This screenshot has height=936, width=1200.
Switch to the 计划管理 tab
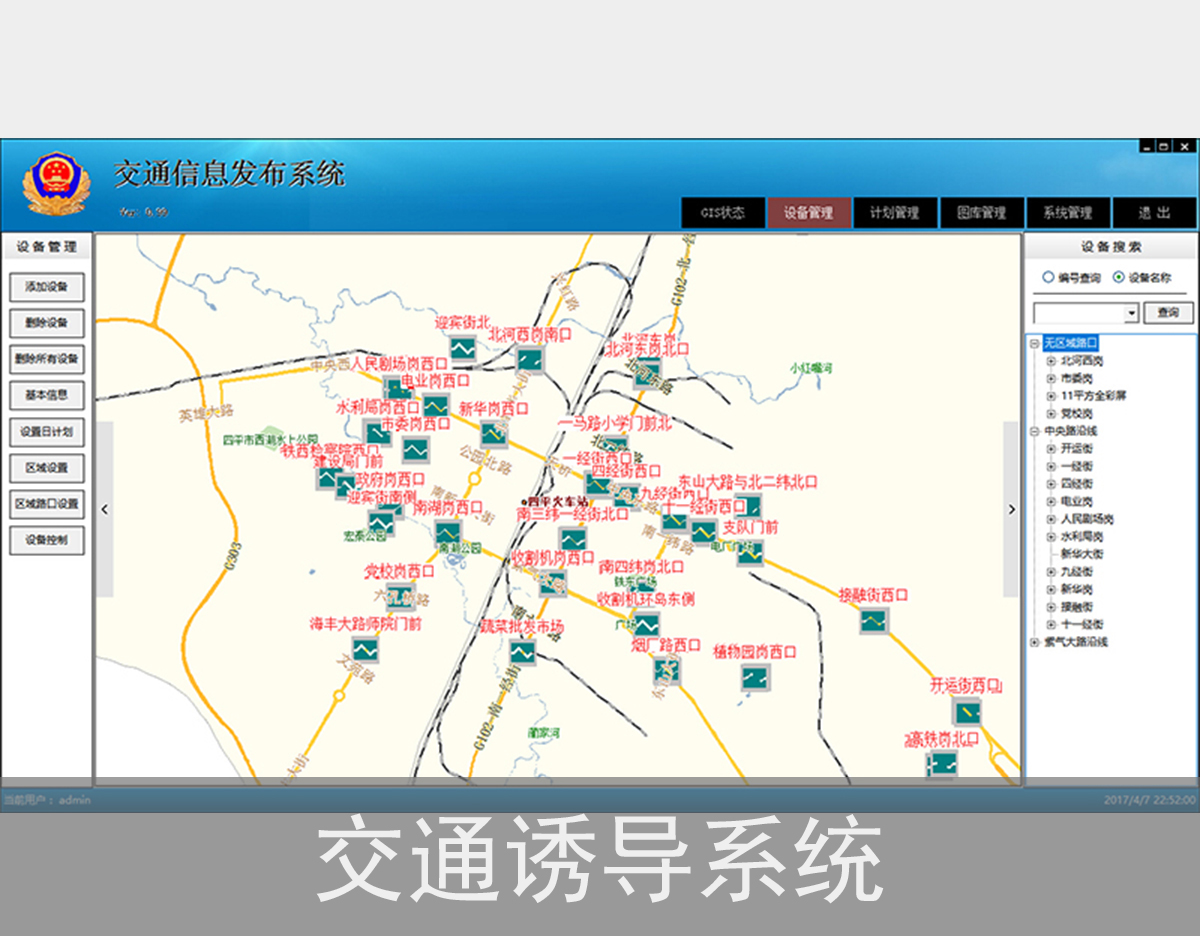(896, 213)
